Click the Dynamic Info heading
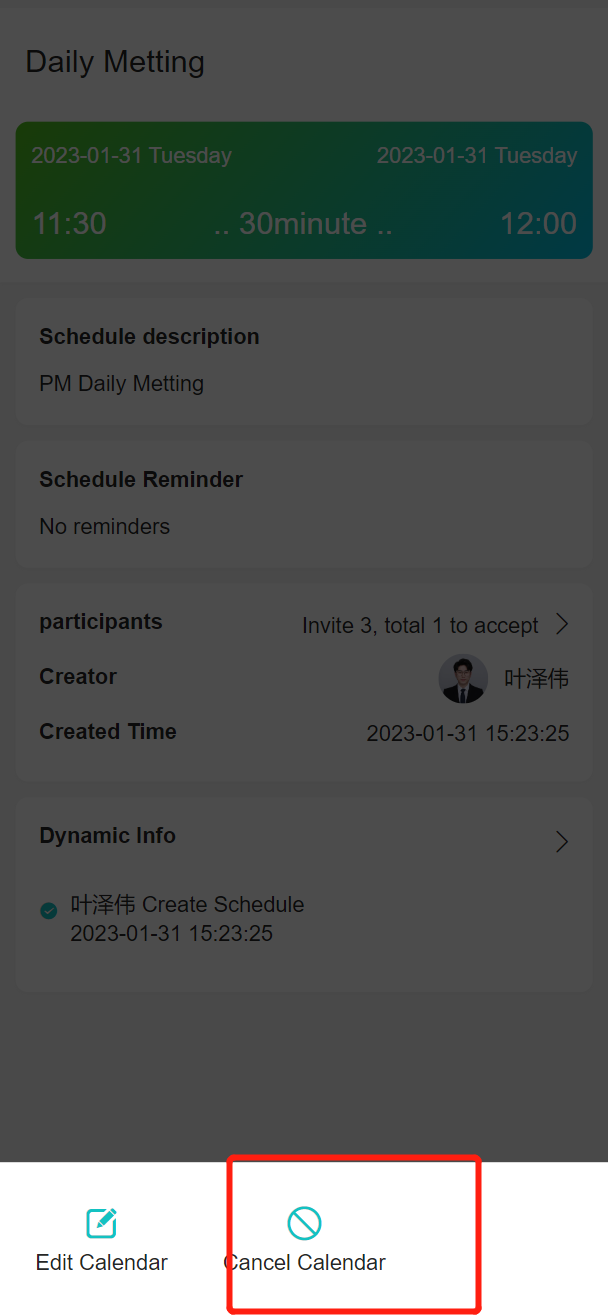This screenshot has height=1316, width=608. coord(108,836)
